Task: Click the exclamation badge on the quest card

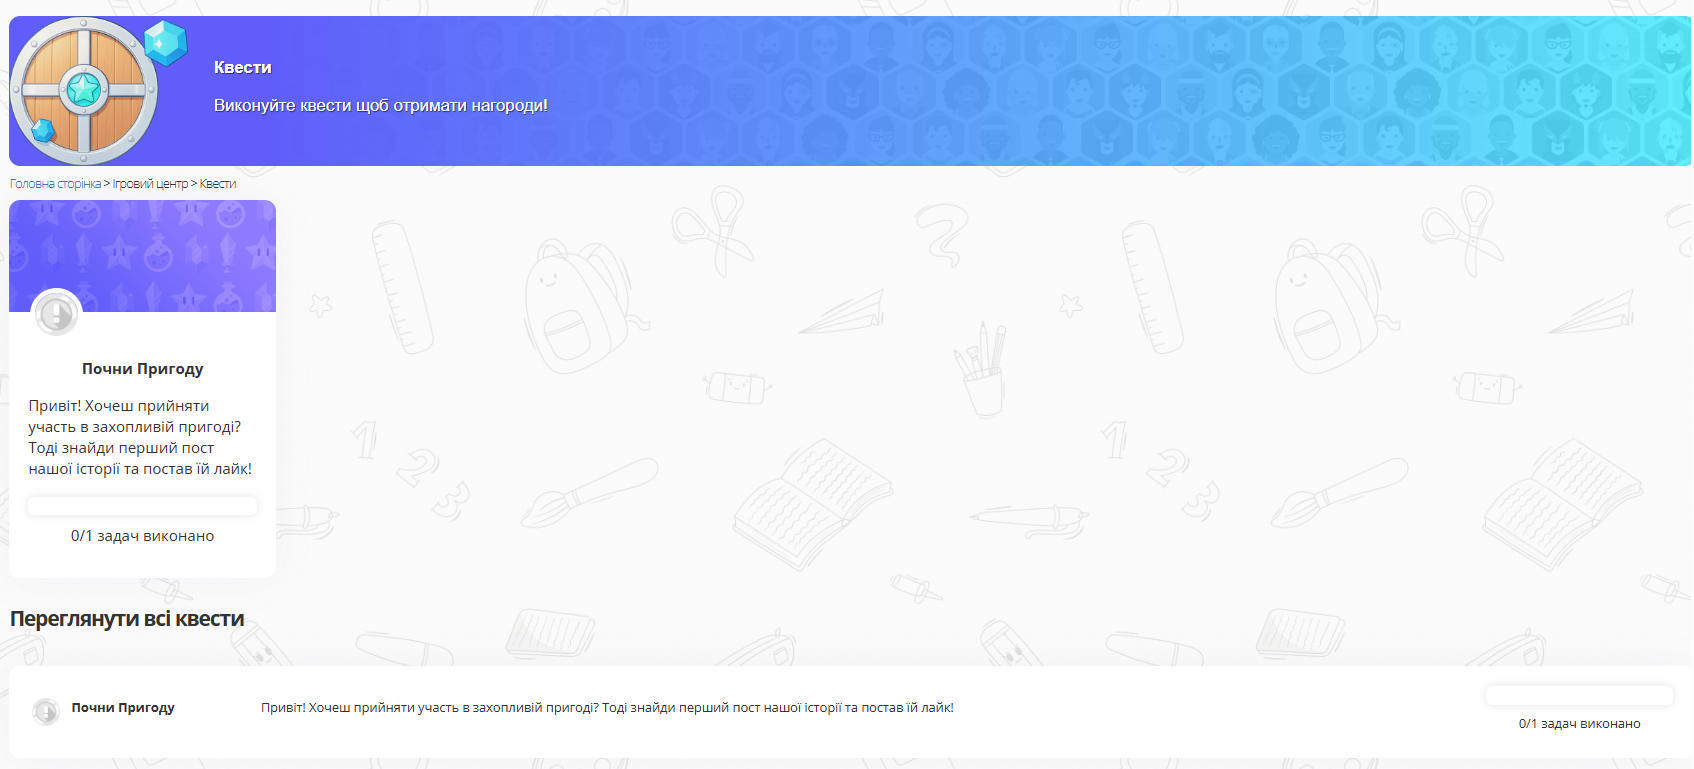Action: pos(56,314)
